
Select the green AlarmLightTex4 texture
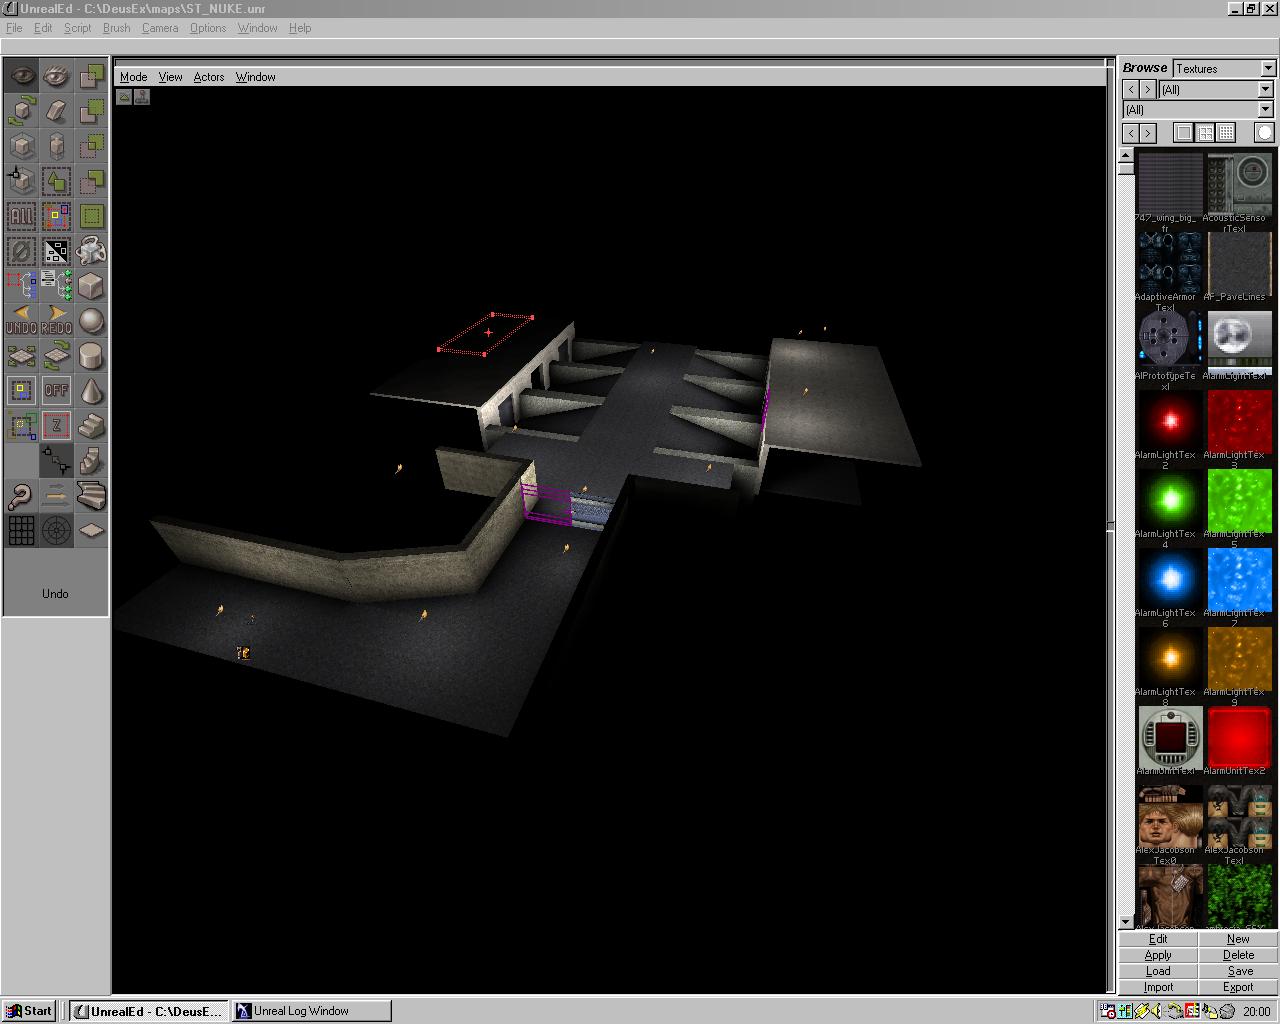(x=1170, y=500)
